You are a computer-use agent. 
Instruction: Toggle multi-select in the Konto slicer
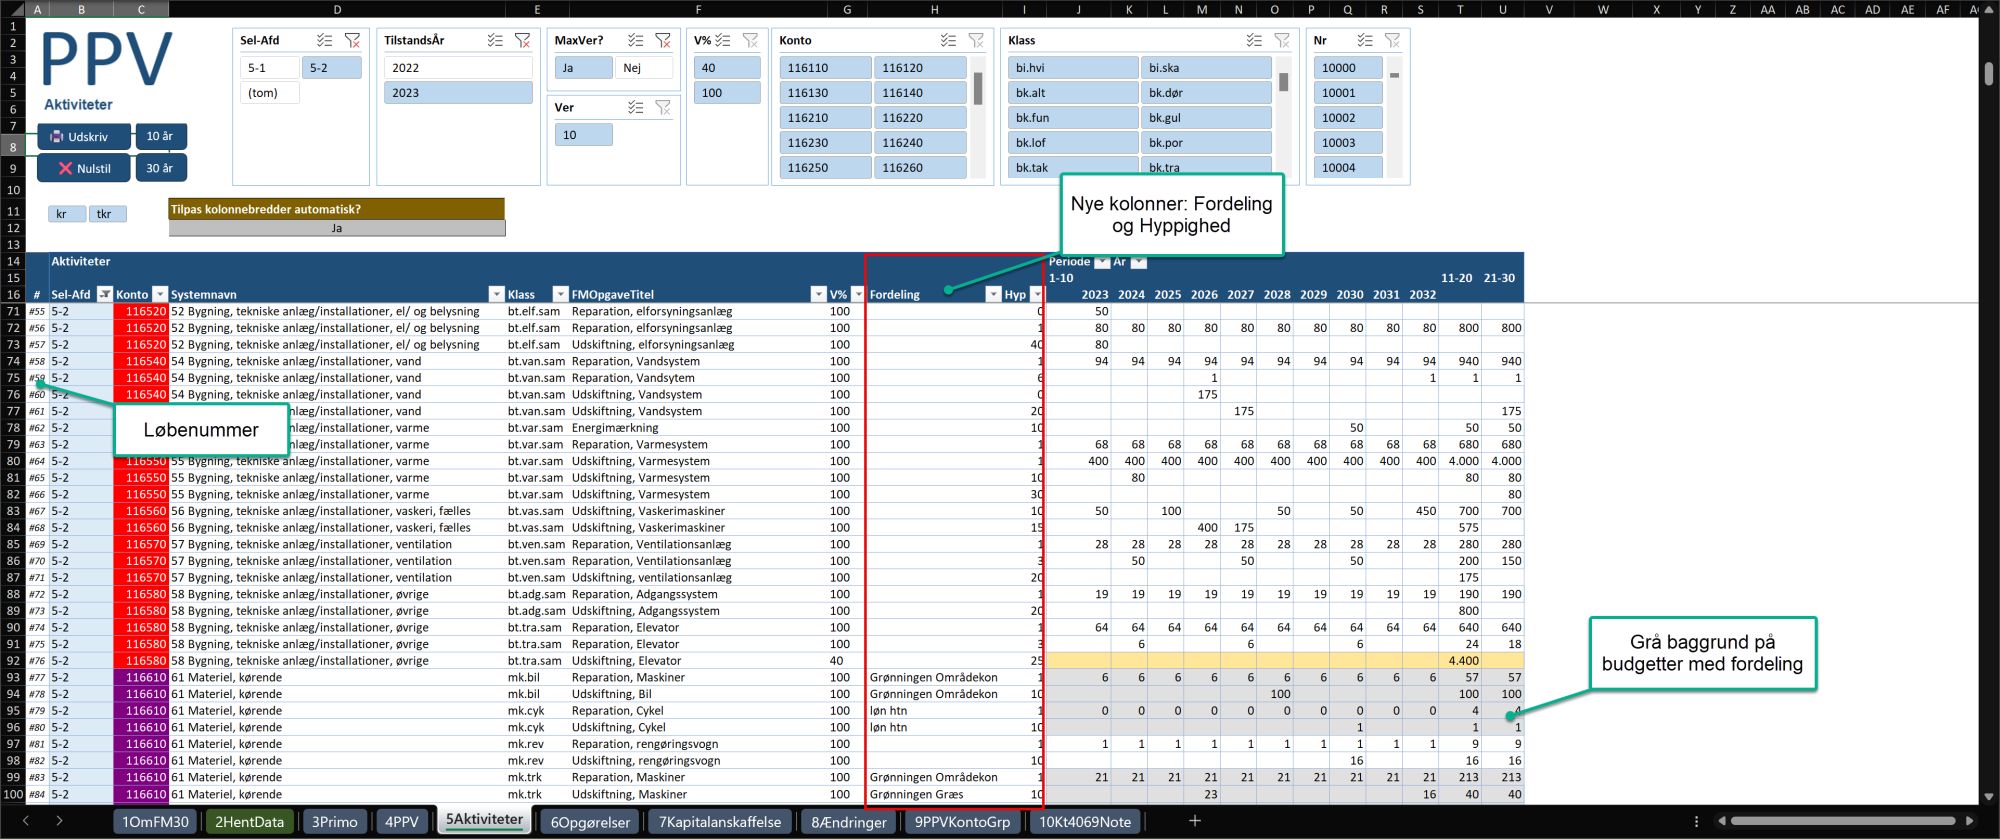click(949, 40)
